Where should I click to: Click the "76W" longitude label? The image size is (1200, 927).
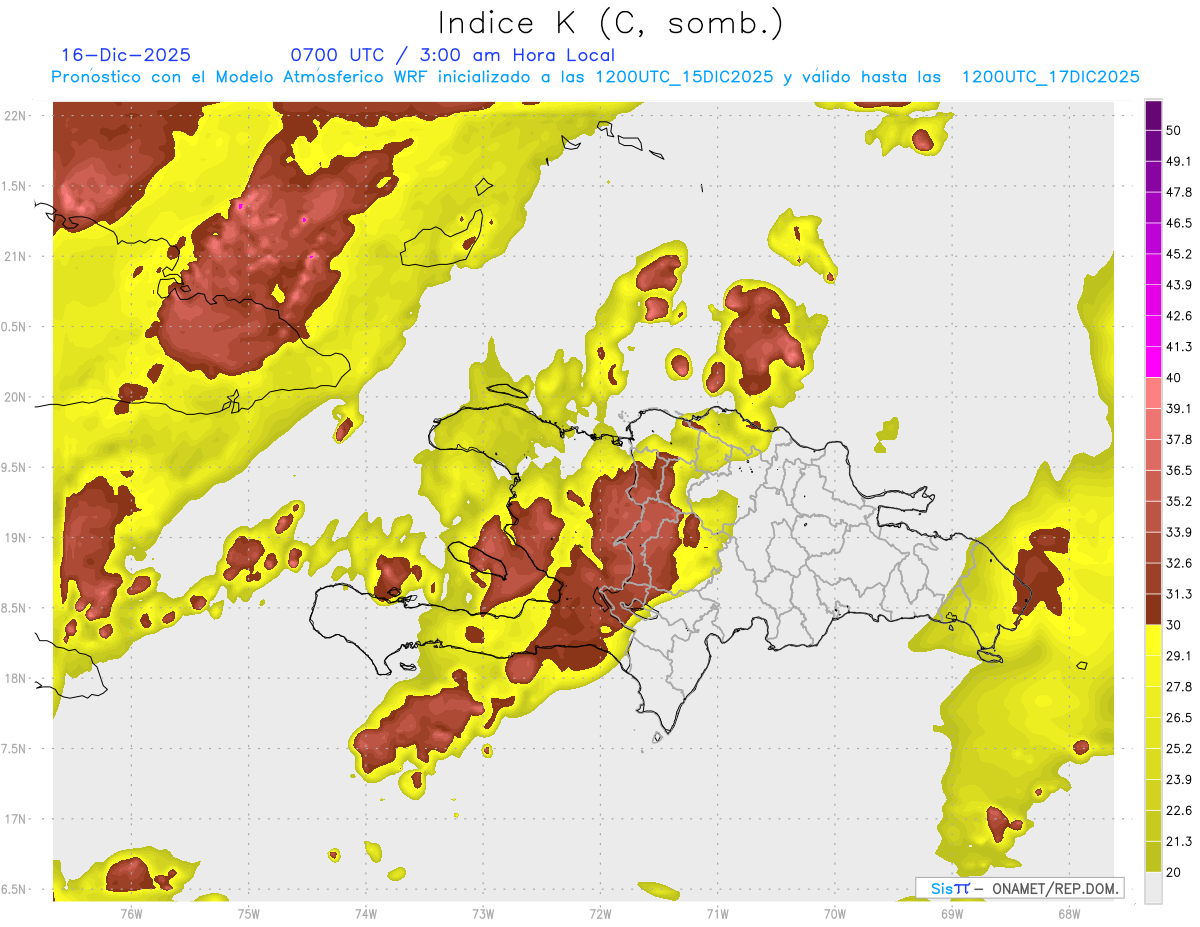point(131,914)
